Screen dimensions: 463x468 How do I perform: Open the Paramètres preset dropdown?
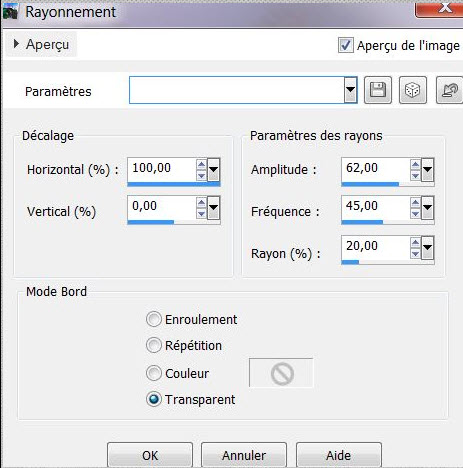tap(350, 90)
